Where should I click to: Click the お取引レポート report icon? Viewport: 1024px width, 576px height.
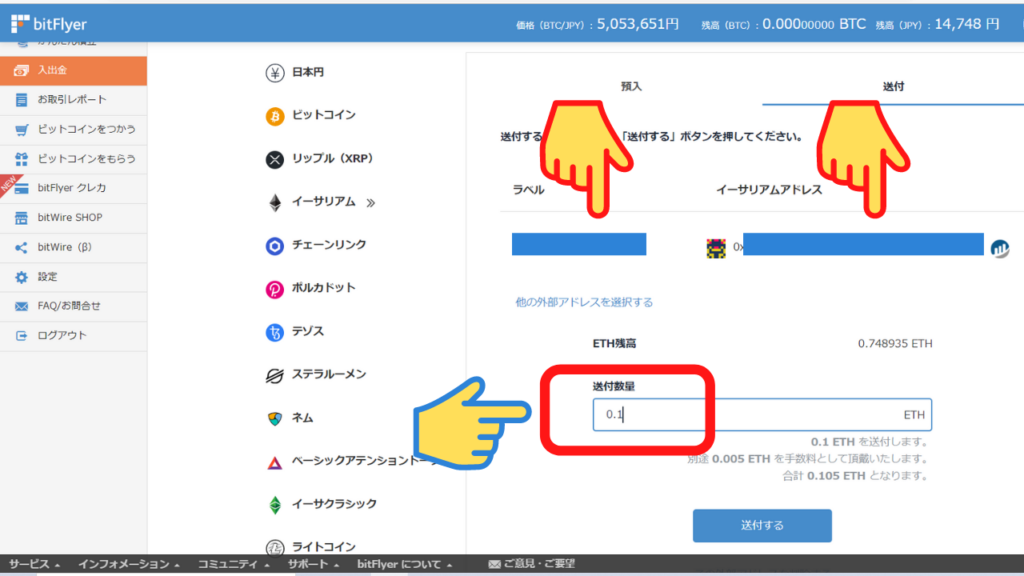click(22, 99)
